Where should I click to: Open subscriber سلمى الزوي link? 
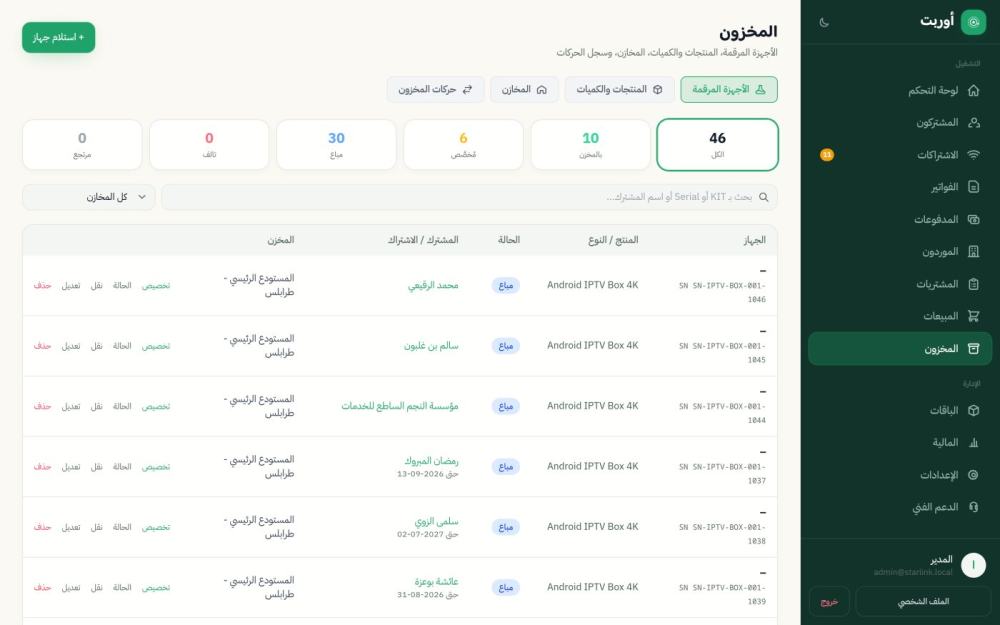click(x=436, y=521)
